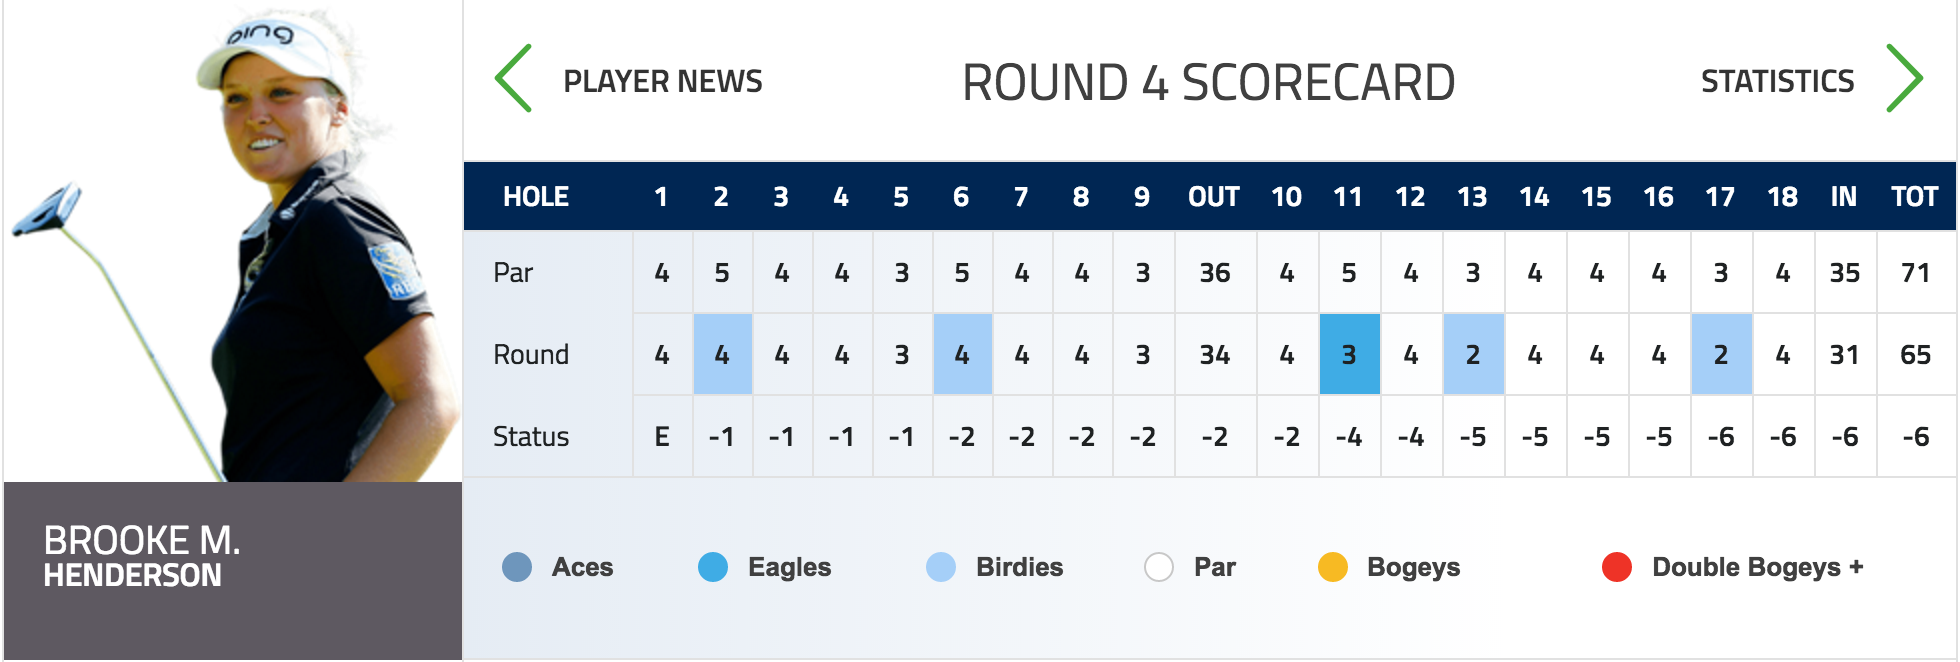The height and width of the screenshot is (662, 1960).
Task: Click the Bogeys legend yellow circle
Action: tap(1333, 567)
